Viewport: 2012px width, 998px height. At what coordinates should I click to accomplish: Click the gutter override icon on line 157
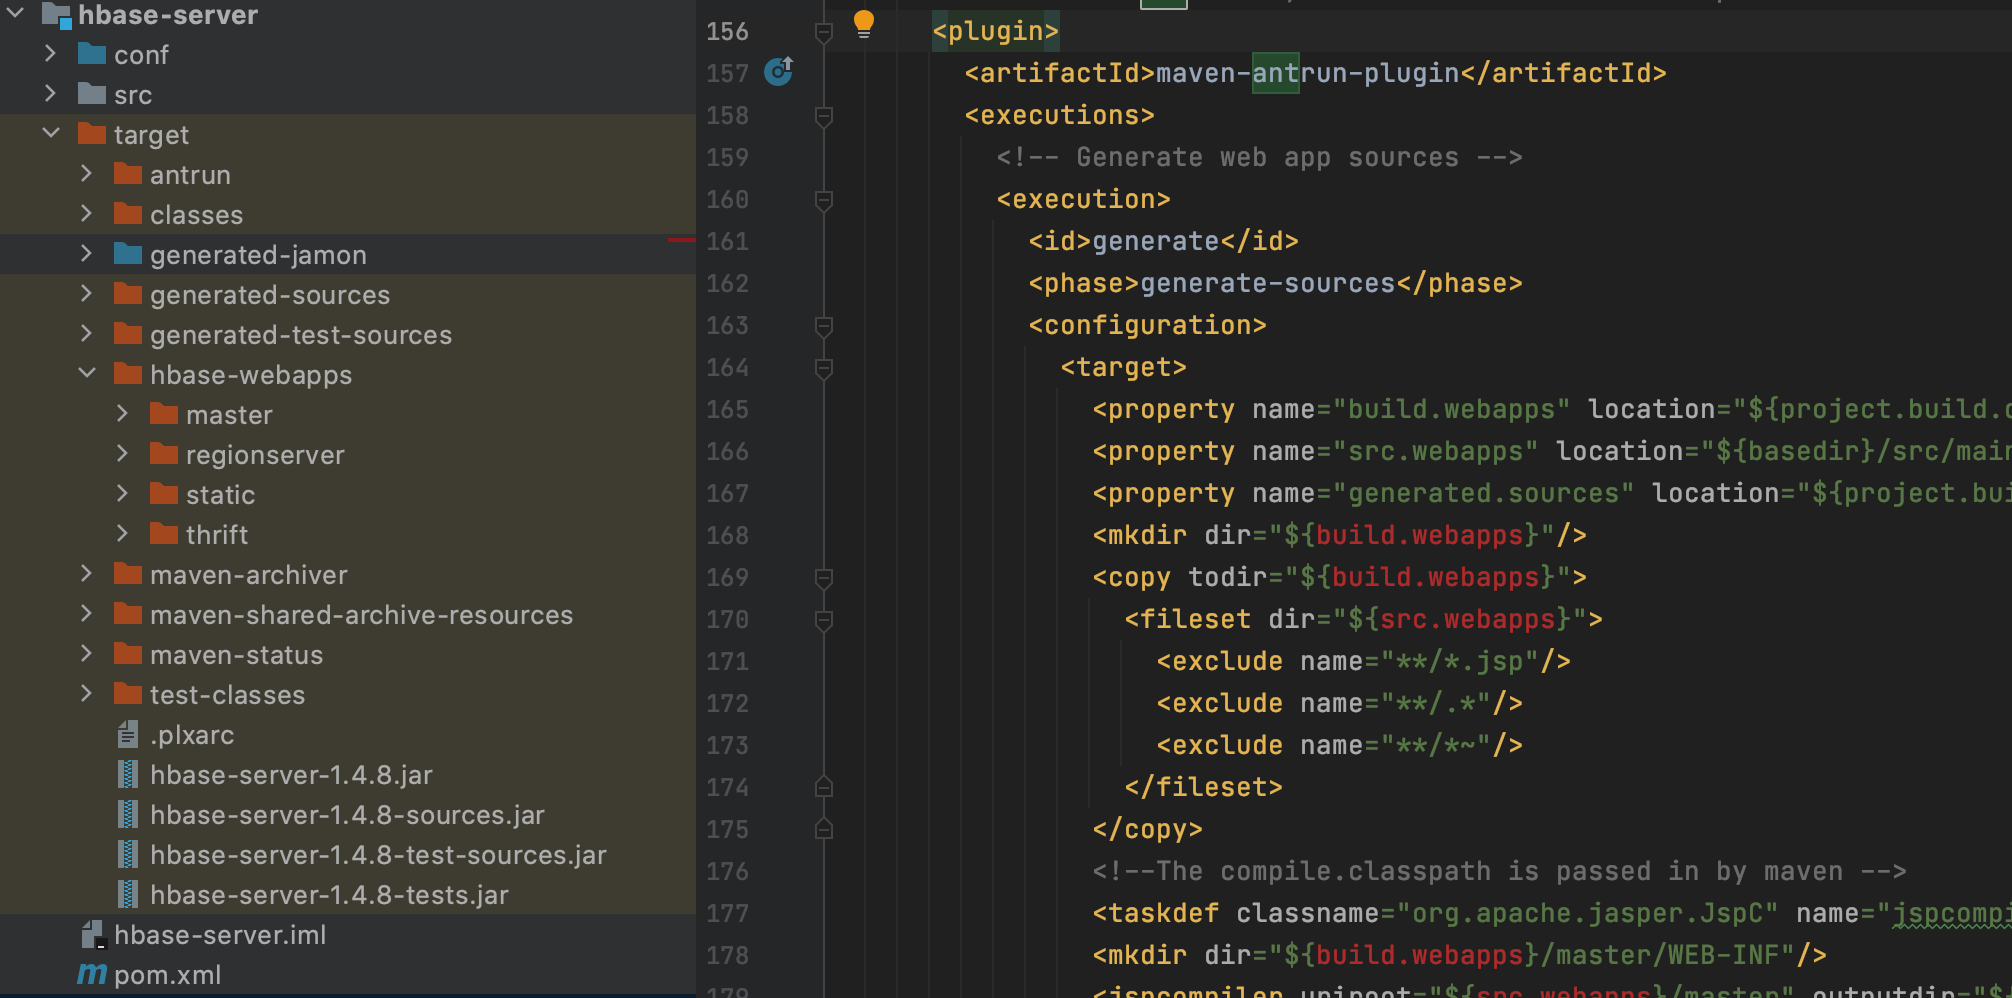(x=778, y=72)
